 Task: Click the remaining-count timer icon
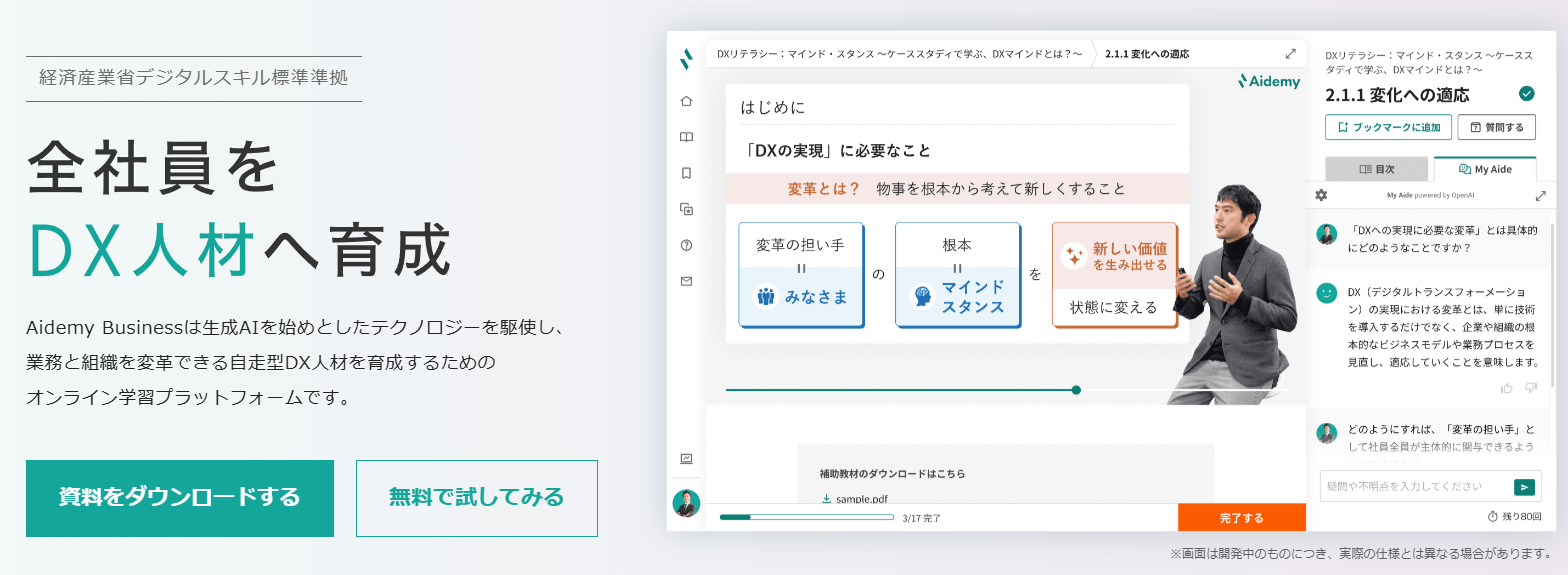(1493, 517)
